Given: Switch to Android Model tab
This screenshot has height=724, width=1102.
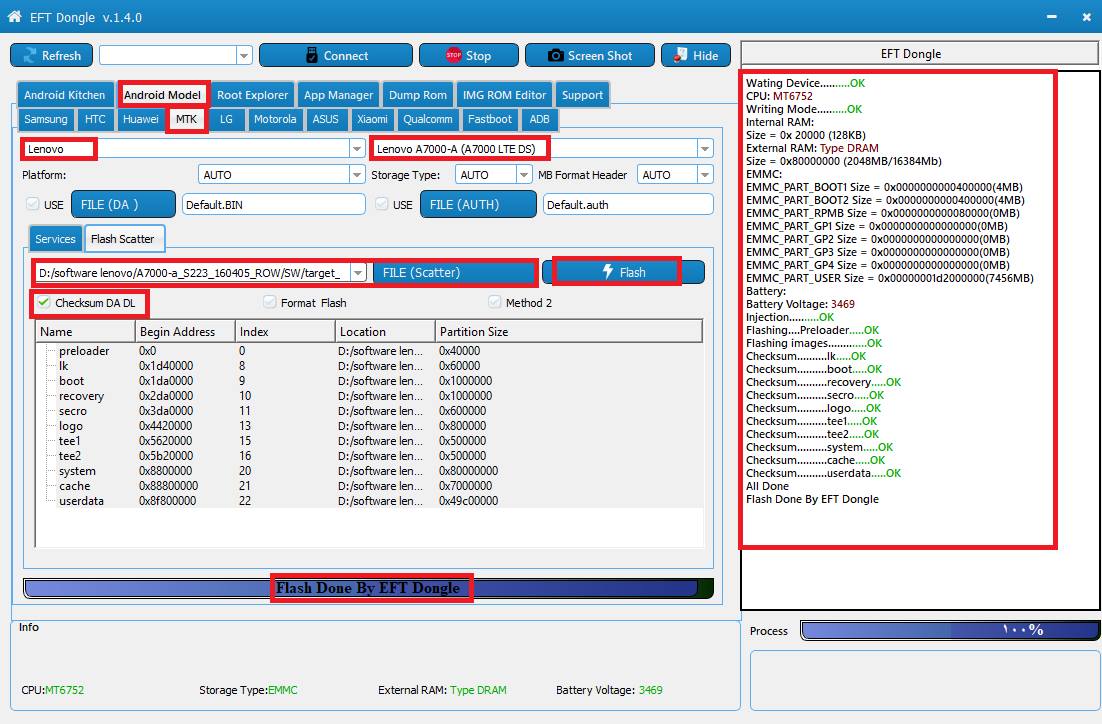Looking at the screenshot, I should coord(162,95).
